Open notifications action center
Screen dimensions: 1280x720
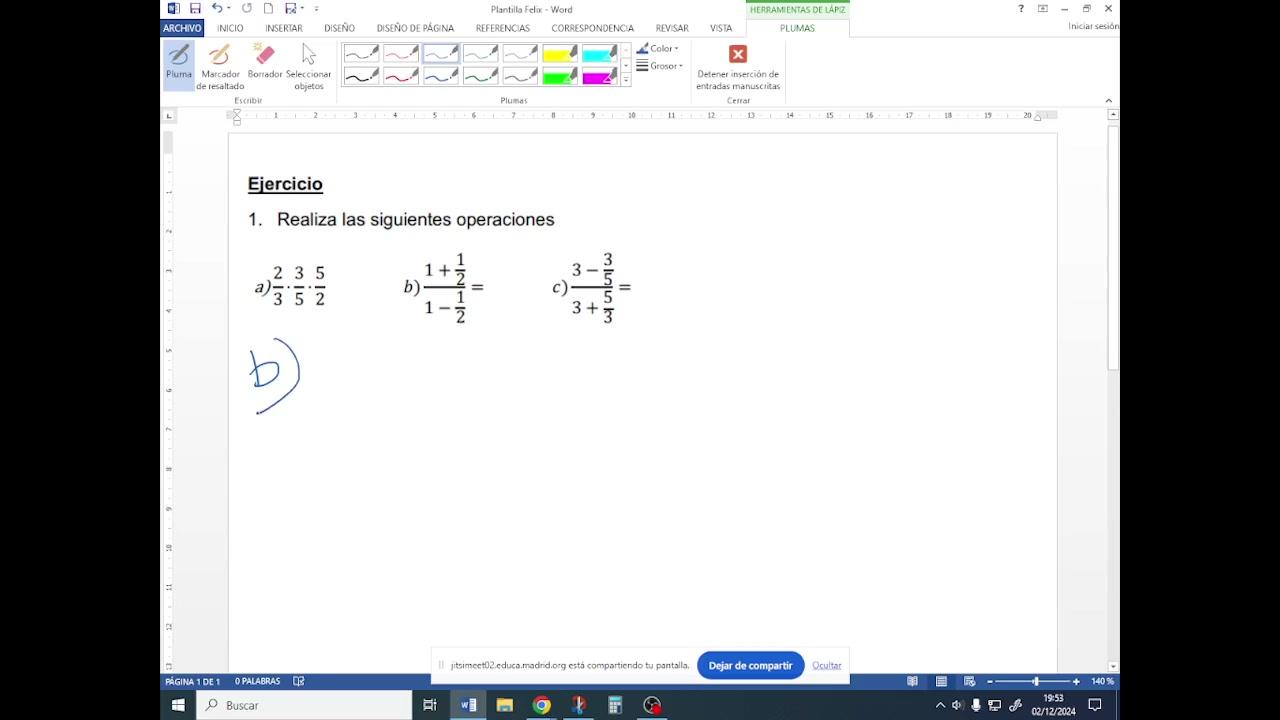[1095, 705]
